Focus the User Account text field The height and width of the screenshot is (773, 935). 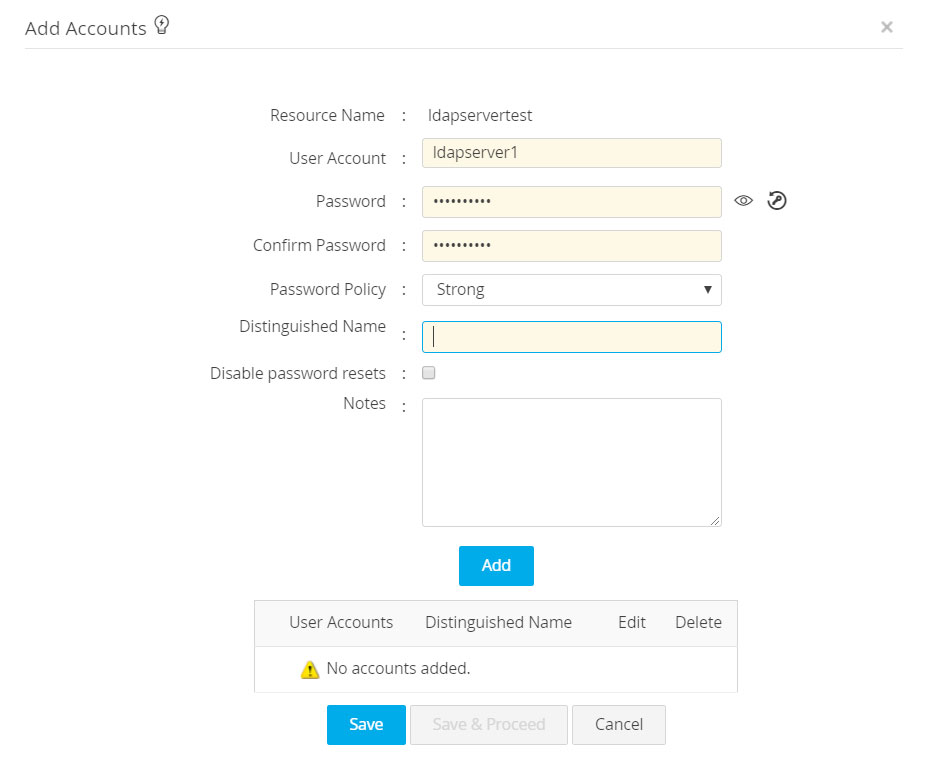(571, 153)
